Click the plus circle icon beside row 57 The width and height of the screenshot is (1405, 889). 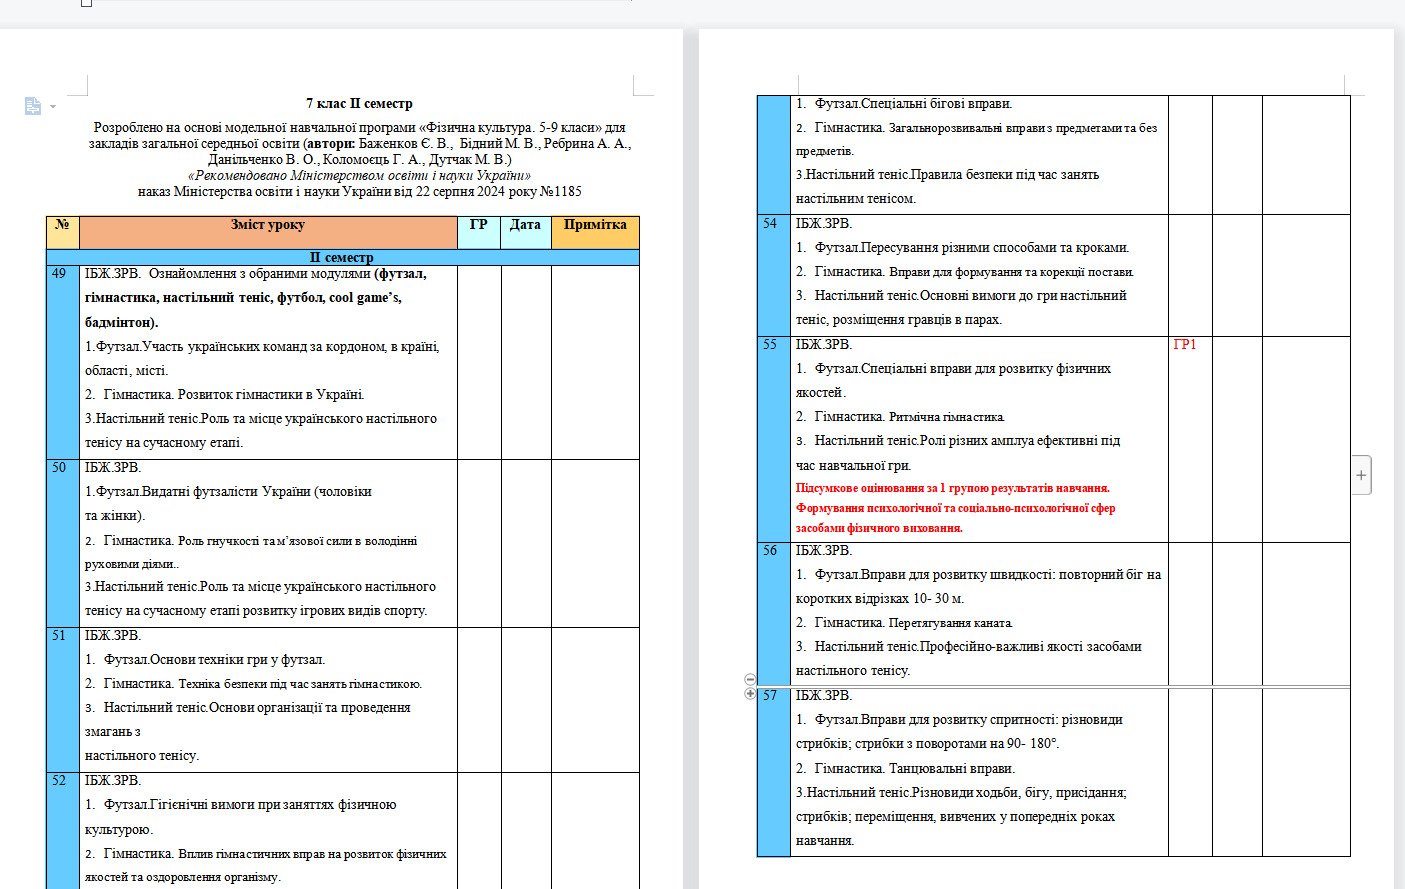coord(750,694)
